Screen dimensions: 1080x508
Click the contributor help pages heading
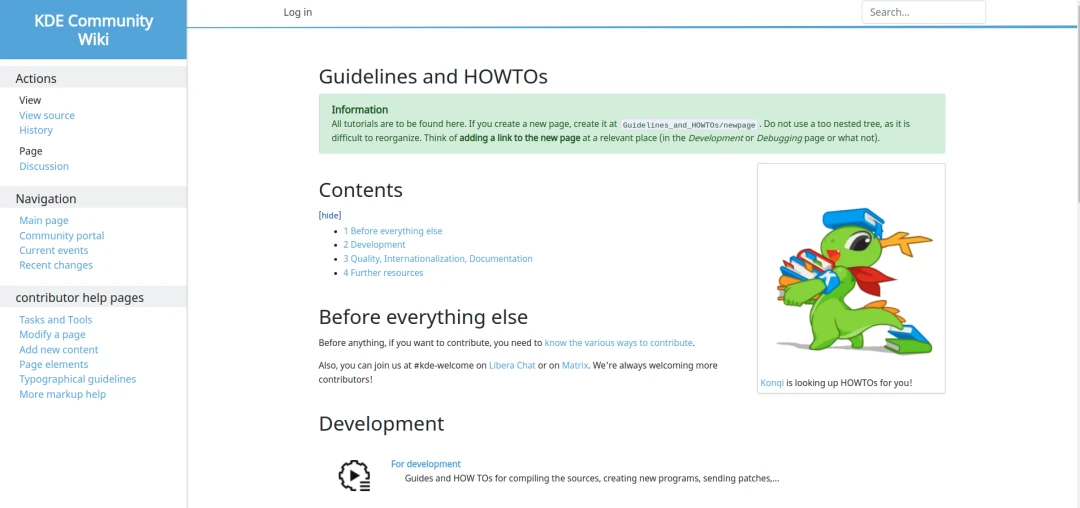(80, 298)
